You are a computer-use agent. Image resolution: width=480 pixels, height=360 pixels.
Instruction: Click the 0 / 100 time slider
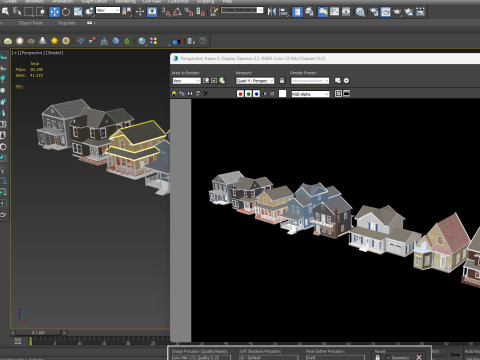pyautogui.click(x=39, y=332)
